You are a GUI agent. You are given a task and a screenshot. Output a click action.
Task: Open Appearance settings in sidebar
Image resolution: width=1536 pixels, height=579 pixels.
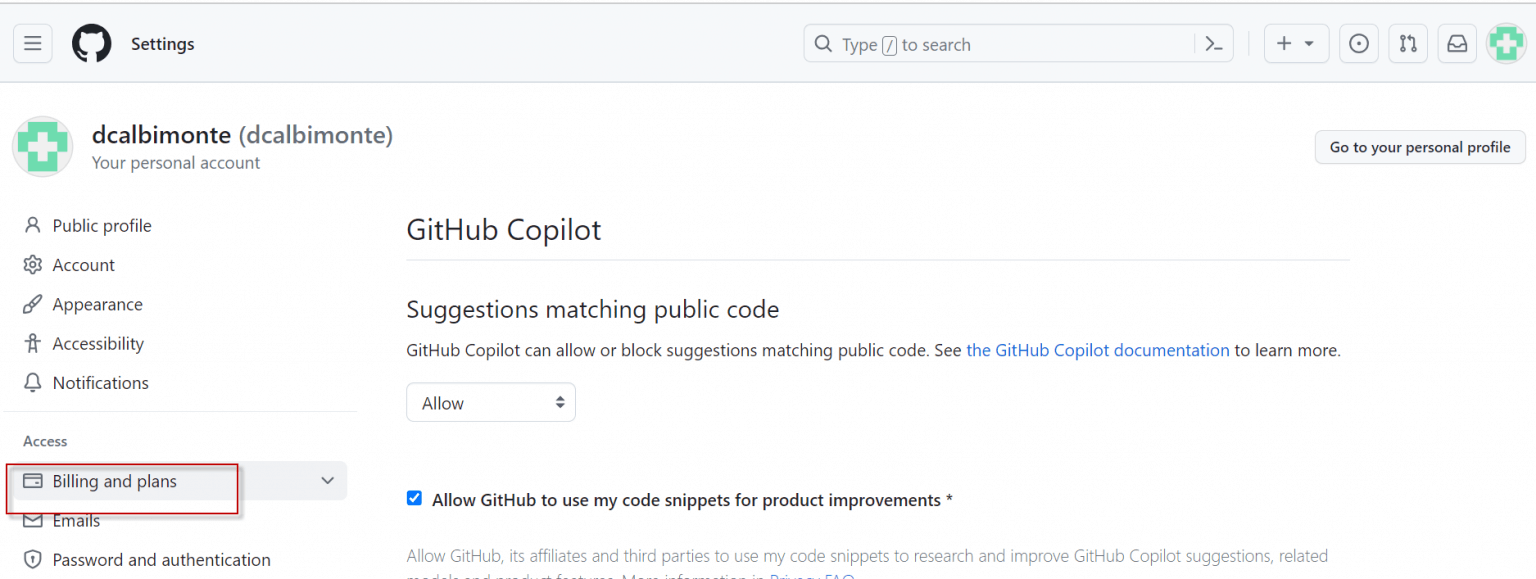coord(97,305)
